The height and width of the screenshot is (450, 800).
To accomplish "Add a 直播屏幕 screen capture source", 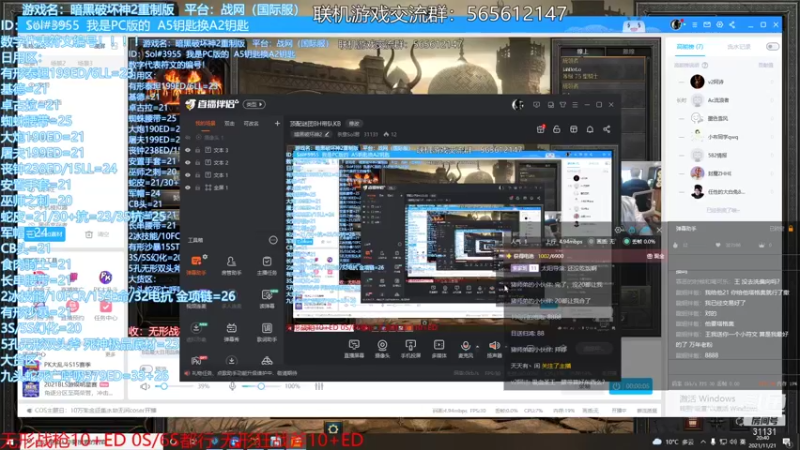I will [x=354, y=348].
